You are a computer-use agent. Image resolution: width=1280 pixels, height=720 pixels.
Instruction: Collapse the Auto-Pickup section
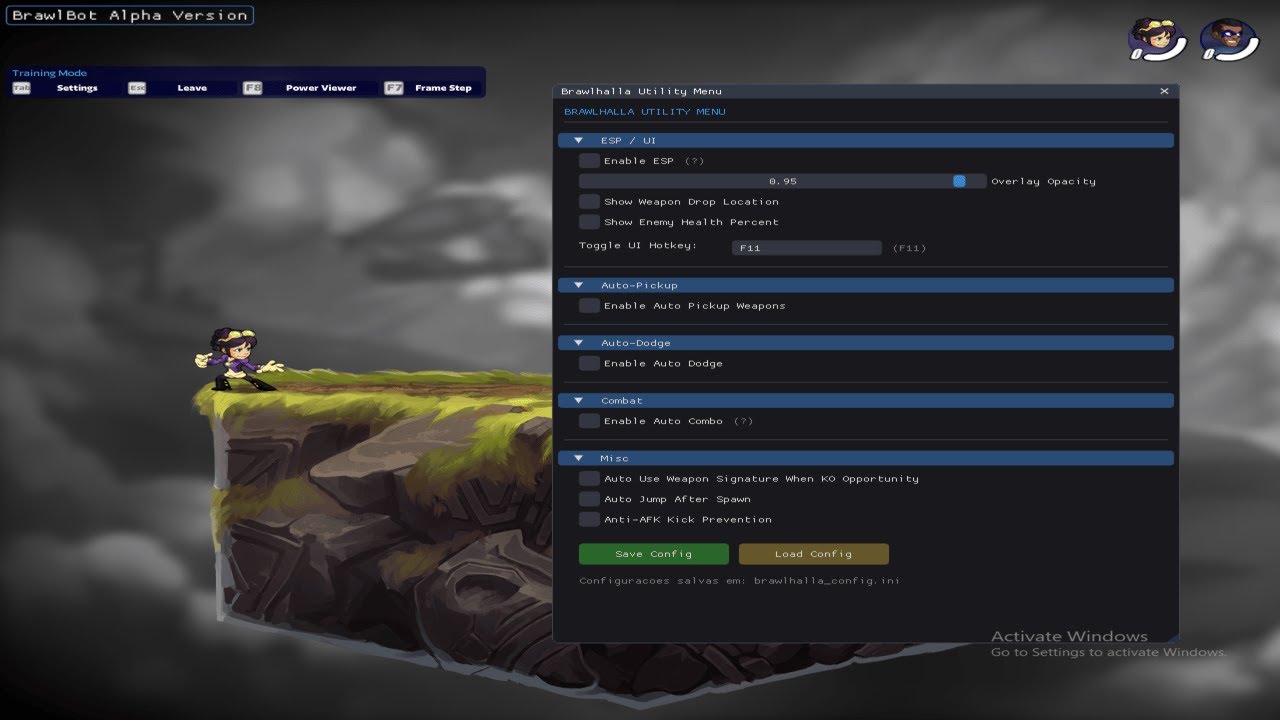[x=866, y=286]
